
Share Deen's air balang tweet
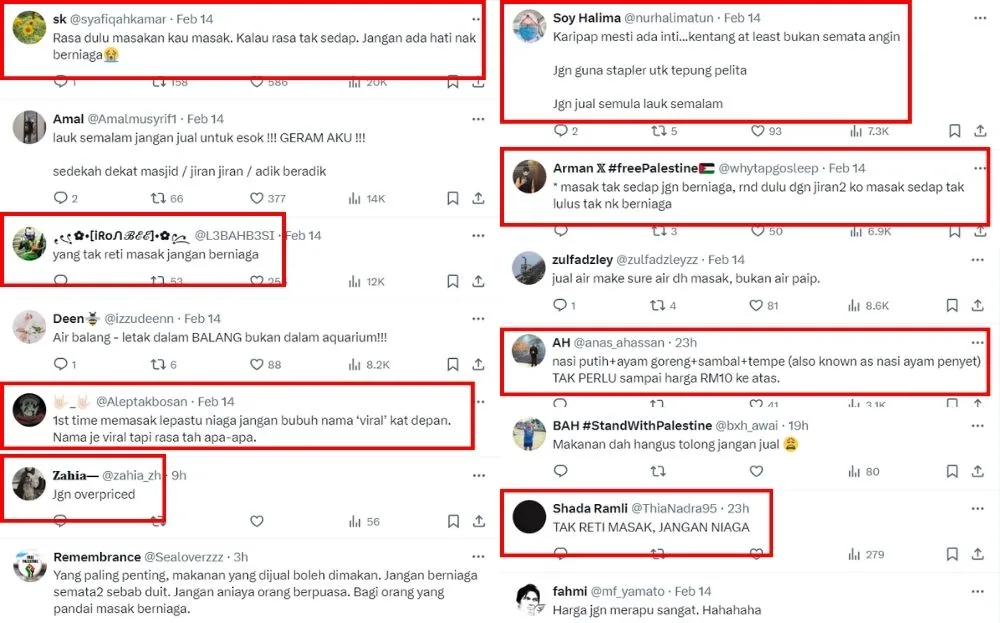[478, 365]
